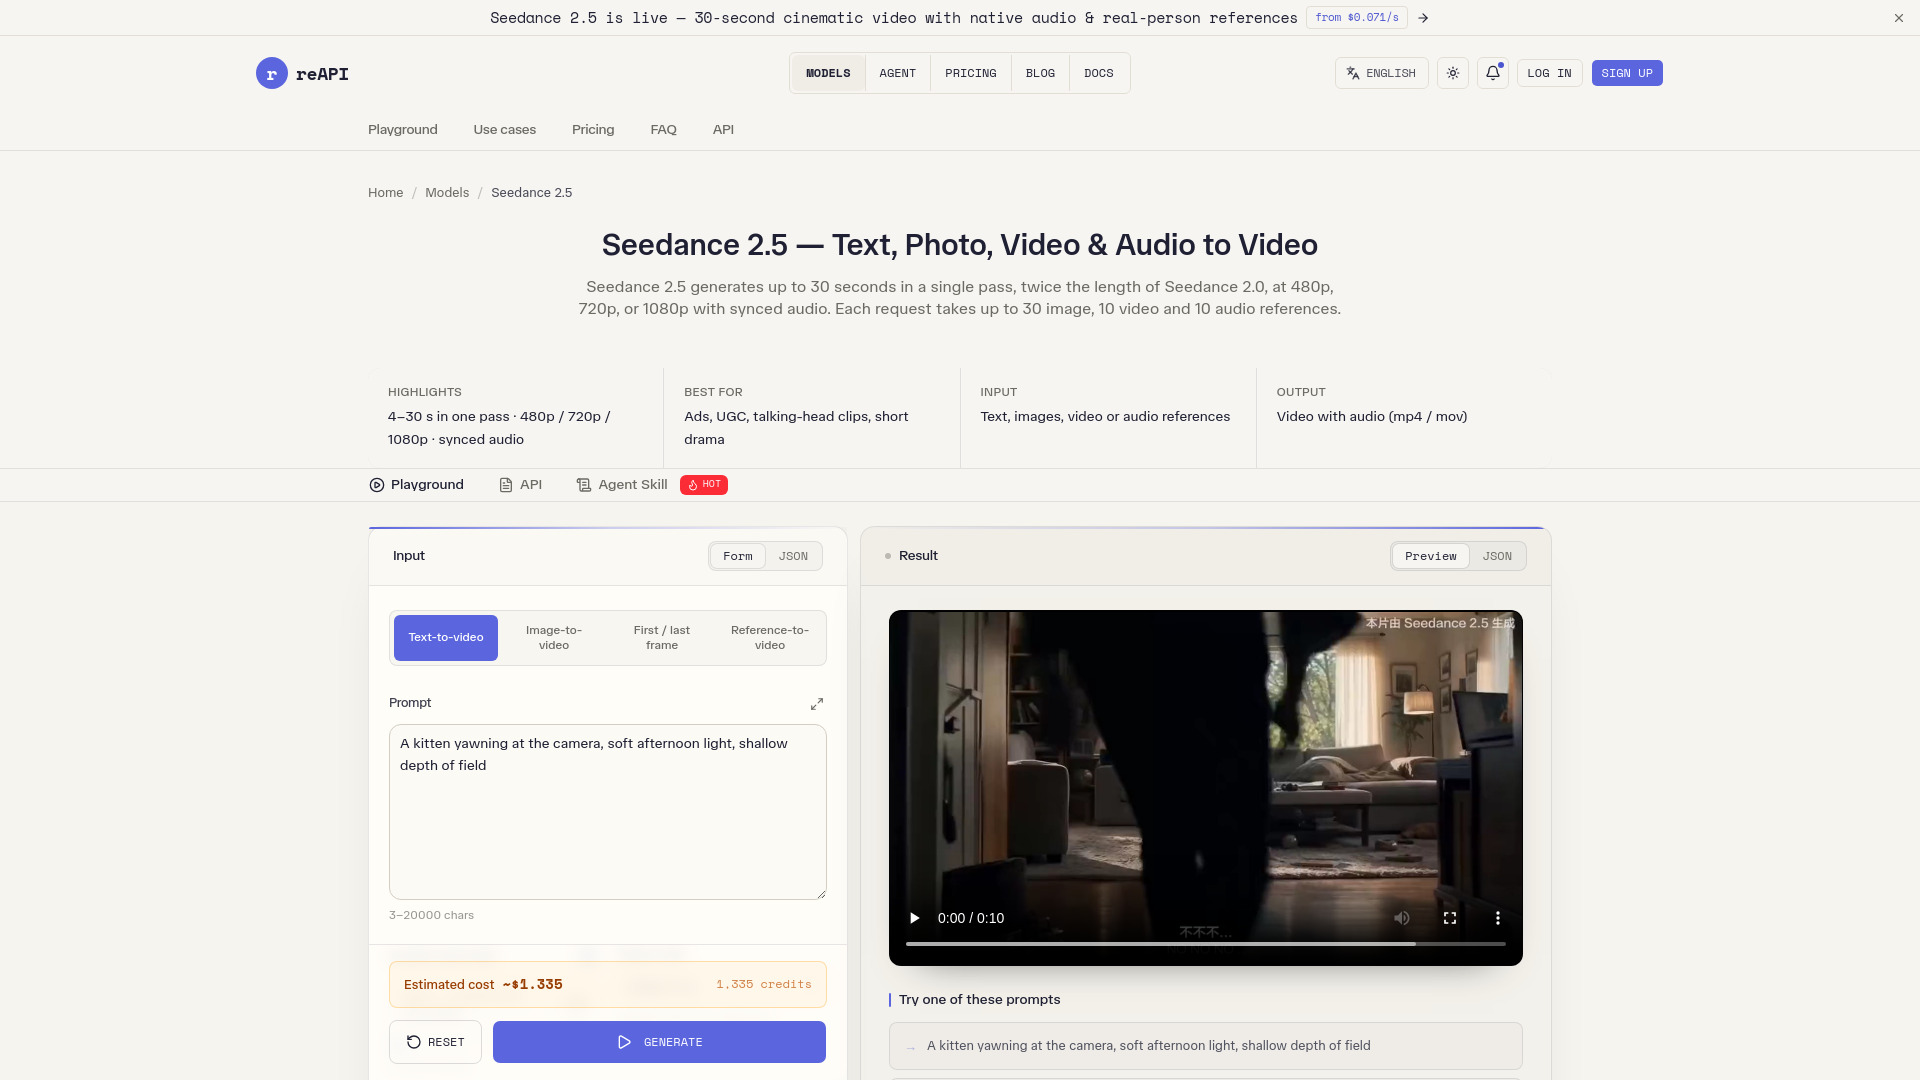Click the HOT badge
1920x1080 pixels.
tap(704, 485)
